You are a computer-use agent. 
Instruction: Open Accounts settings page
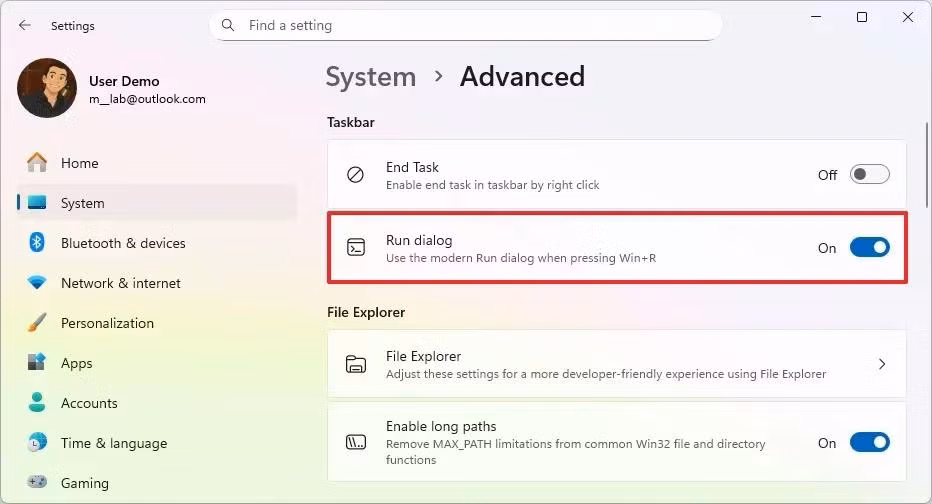(x=158, y=403)
